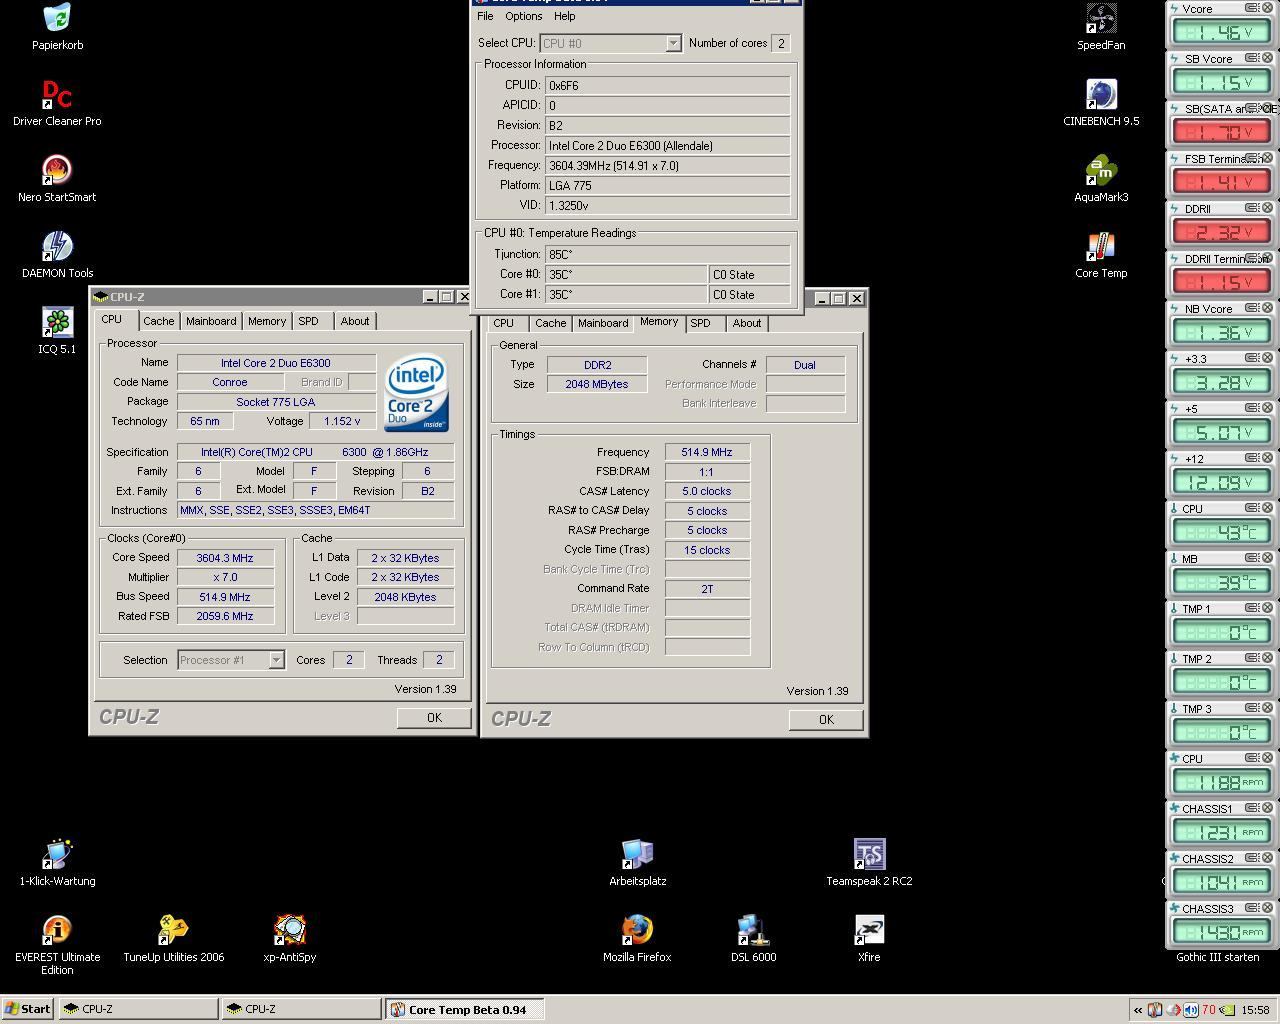This screenshot has height=1024, width=1280.
Task: Click the Windows Start button
Action: point(27,1009)
